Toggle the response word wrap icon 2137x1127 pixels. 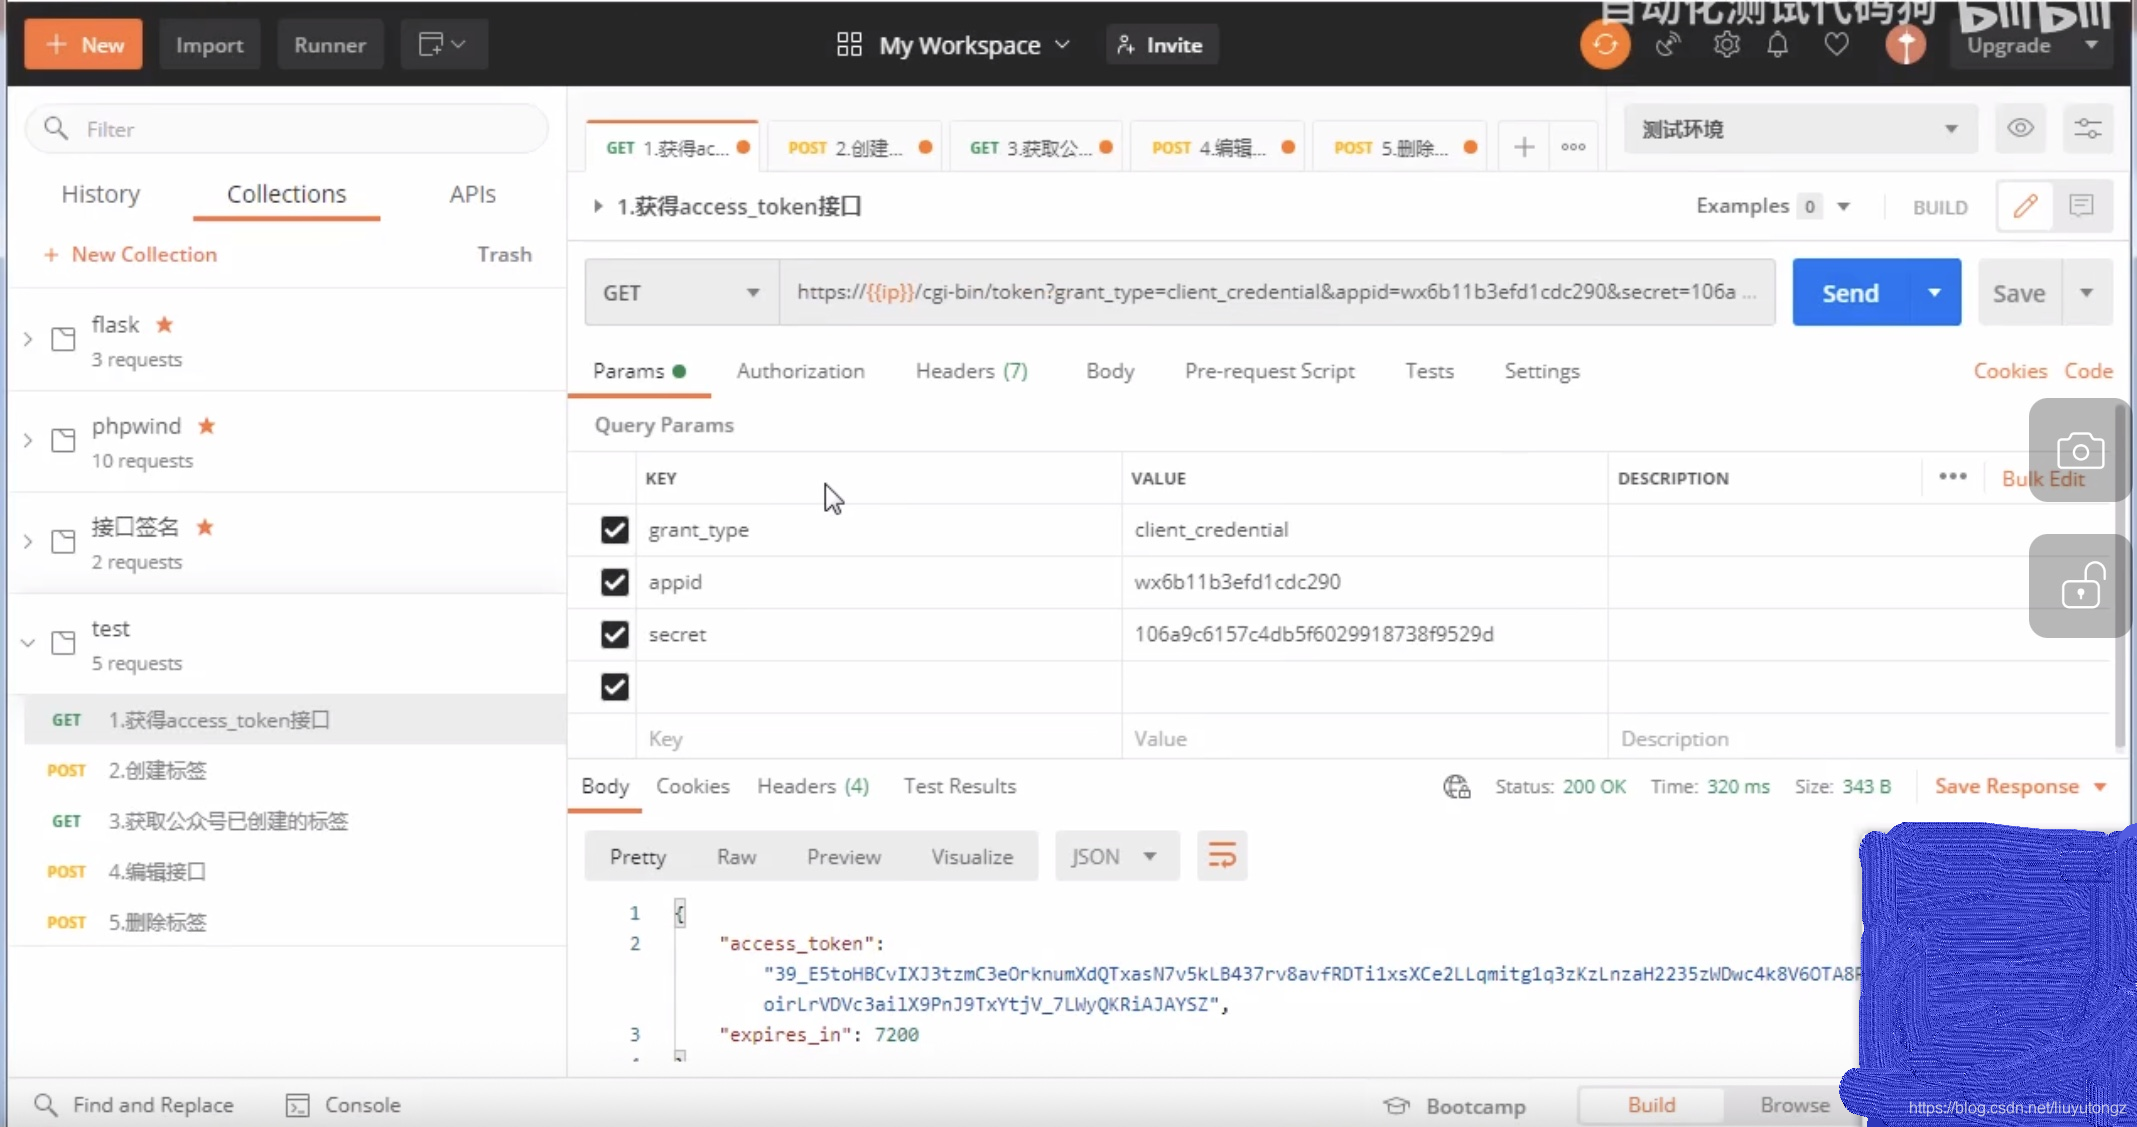1221,856
